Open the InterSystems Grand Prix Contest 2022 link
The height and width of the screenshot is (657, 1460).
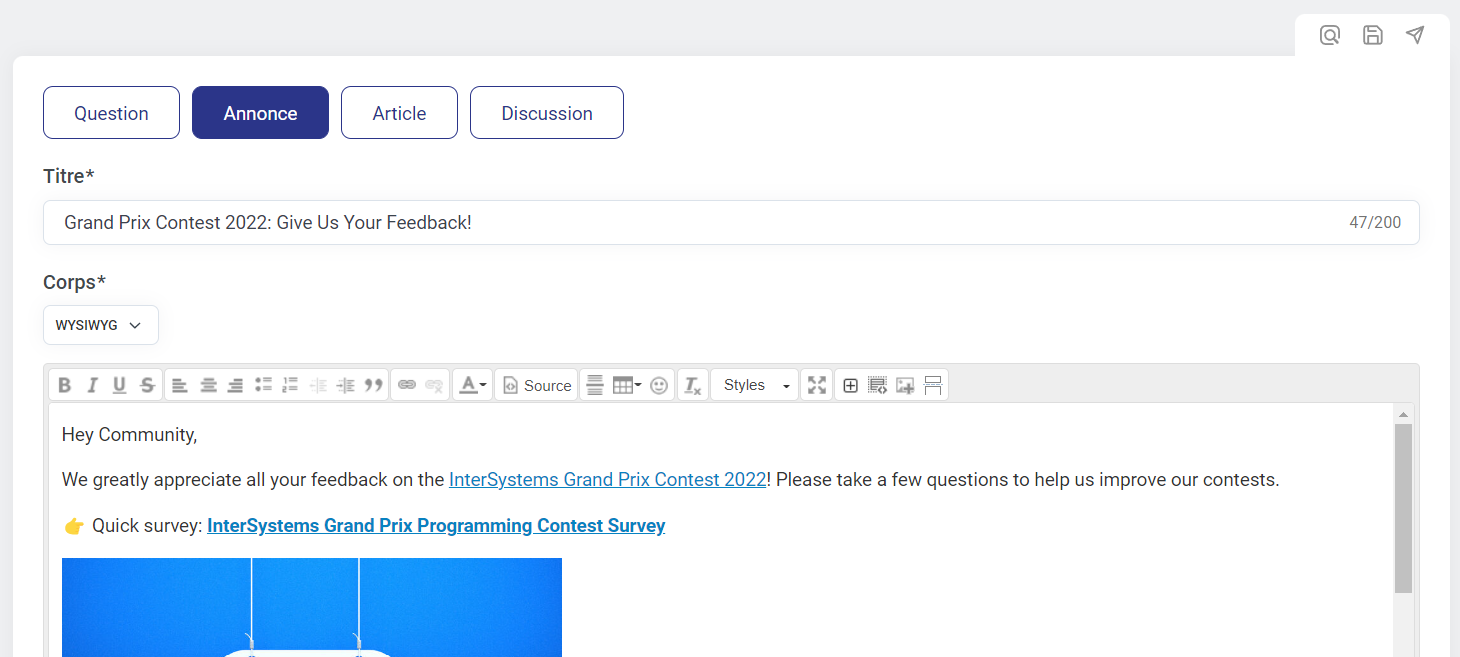[x=607, y=480]
